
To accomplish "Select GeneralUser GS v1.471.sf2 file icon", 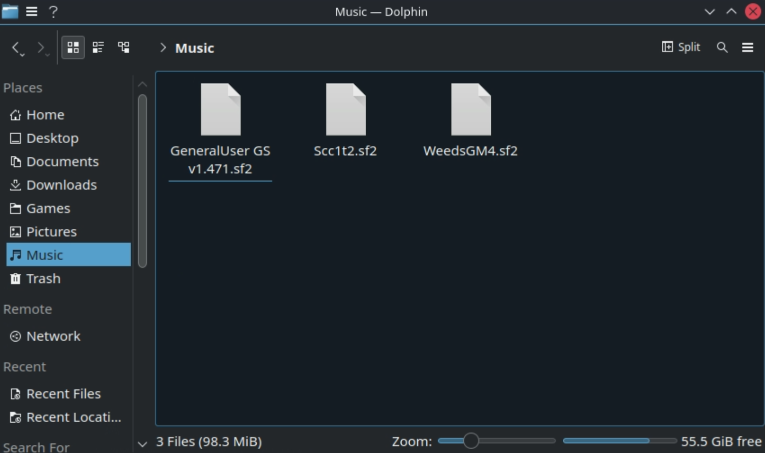I will [x=221, y=109].
